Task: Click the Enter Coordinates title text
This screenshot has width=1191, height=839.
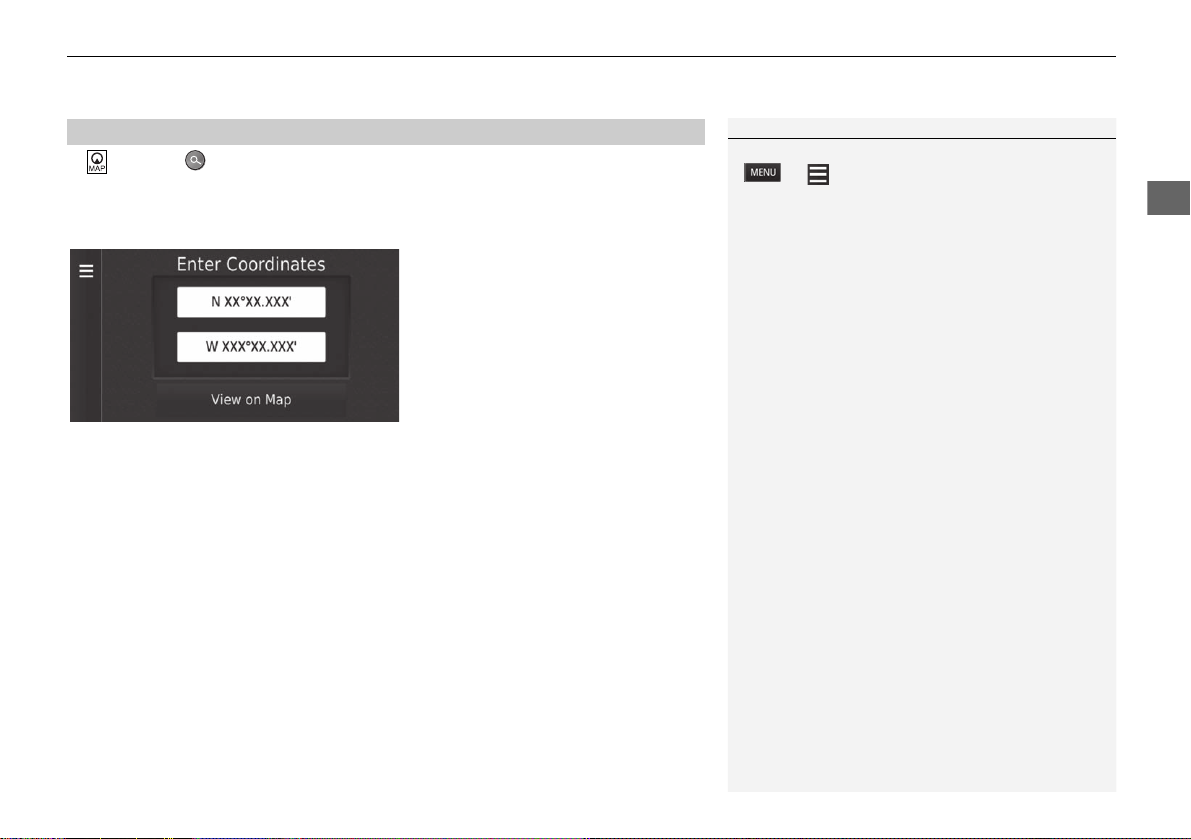Action: (251, 264)
